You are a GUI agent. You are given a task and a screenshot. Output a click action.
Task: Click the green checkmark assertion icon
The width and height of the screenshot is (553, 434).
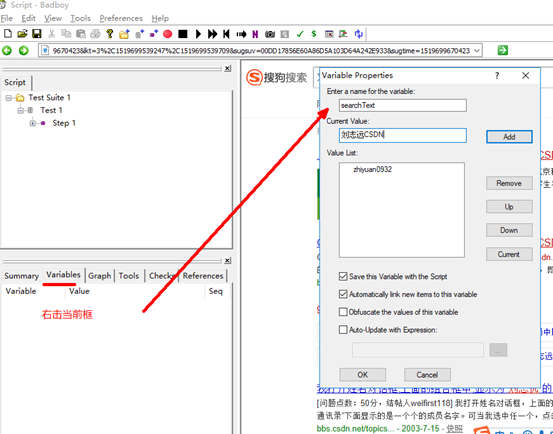click(x=300, y=34)
